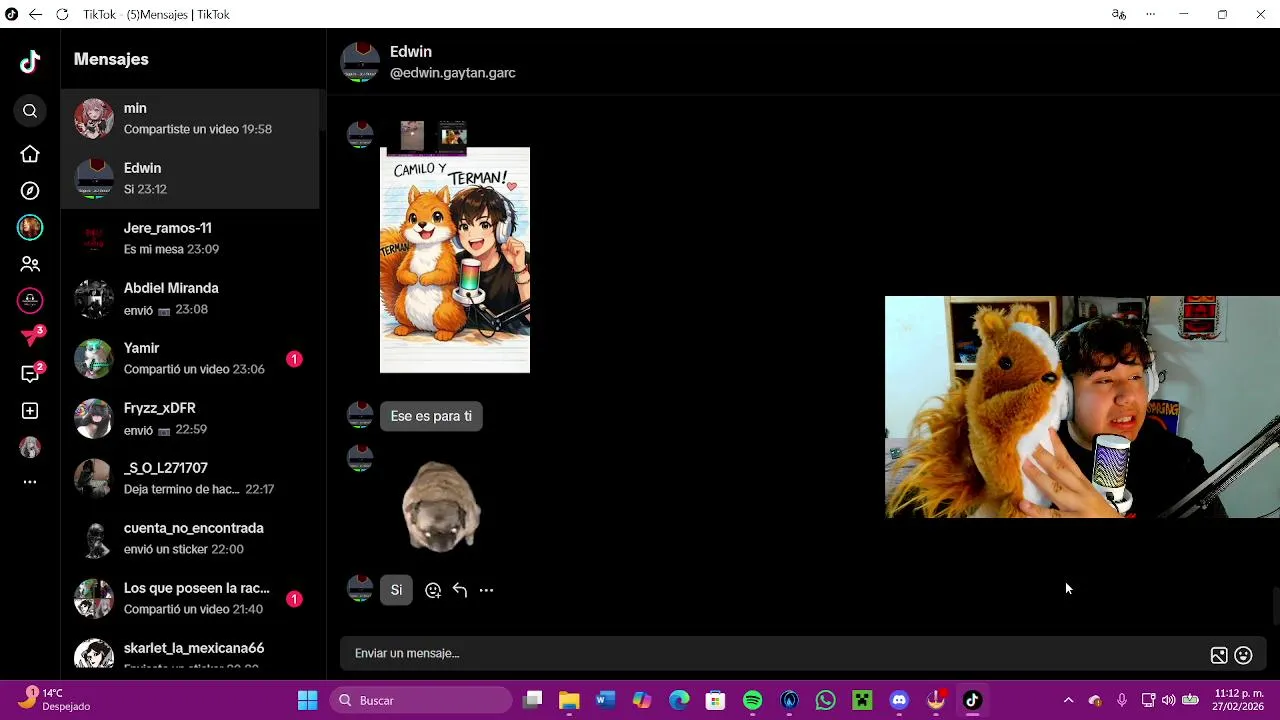
Task: Open the 'Los que poseen la rac...' group chat
Action: point(190,598)
